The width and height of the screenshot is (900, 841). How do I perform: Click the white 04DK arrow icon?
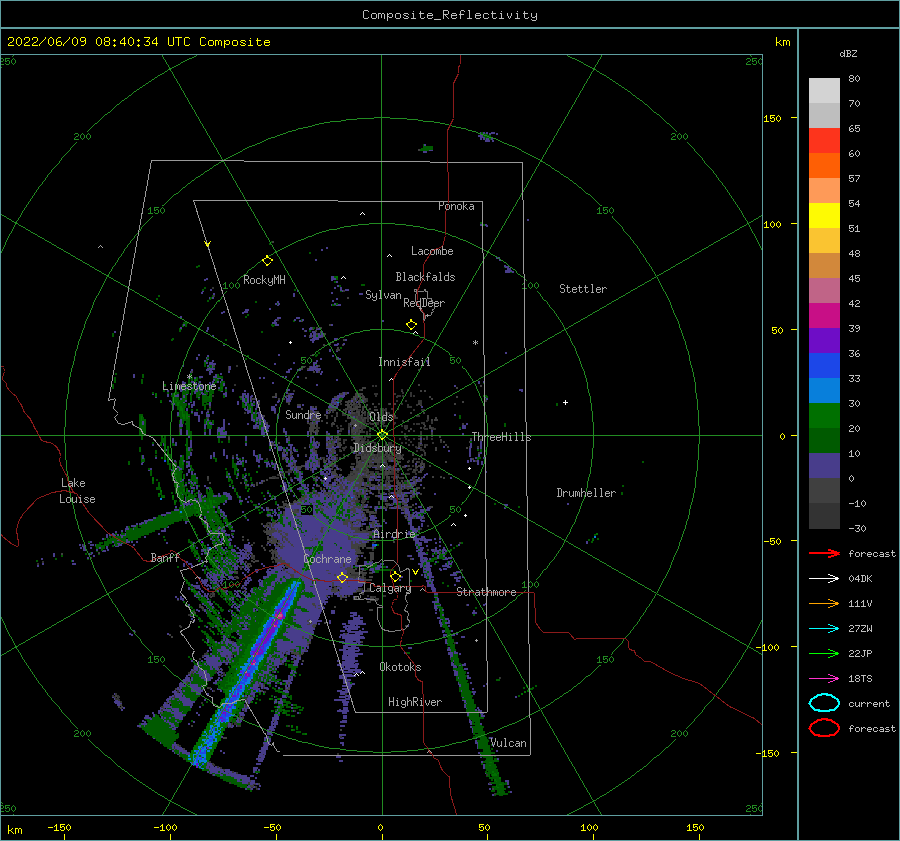tap(824, 579)
